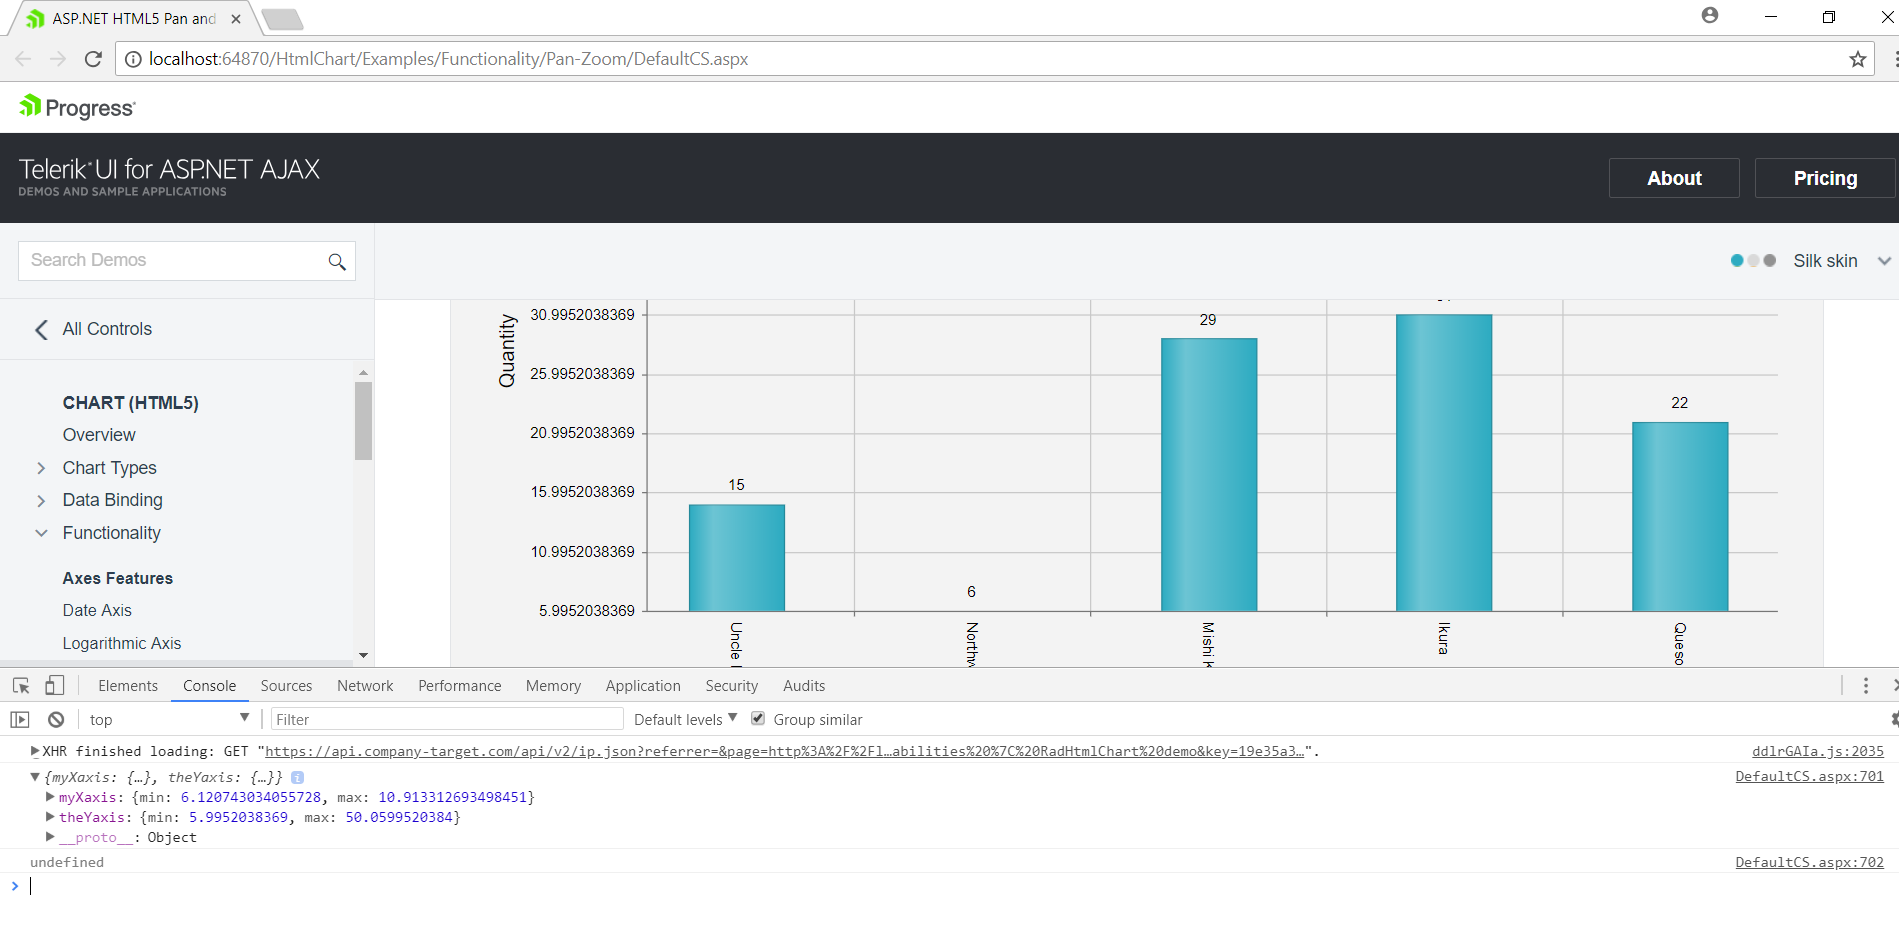Image resolution: width=1899 pixels, height=937 pixels.
Task: Open the api.company-target.com URL in the log
Action: pos(784,751)
